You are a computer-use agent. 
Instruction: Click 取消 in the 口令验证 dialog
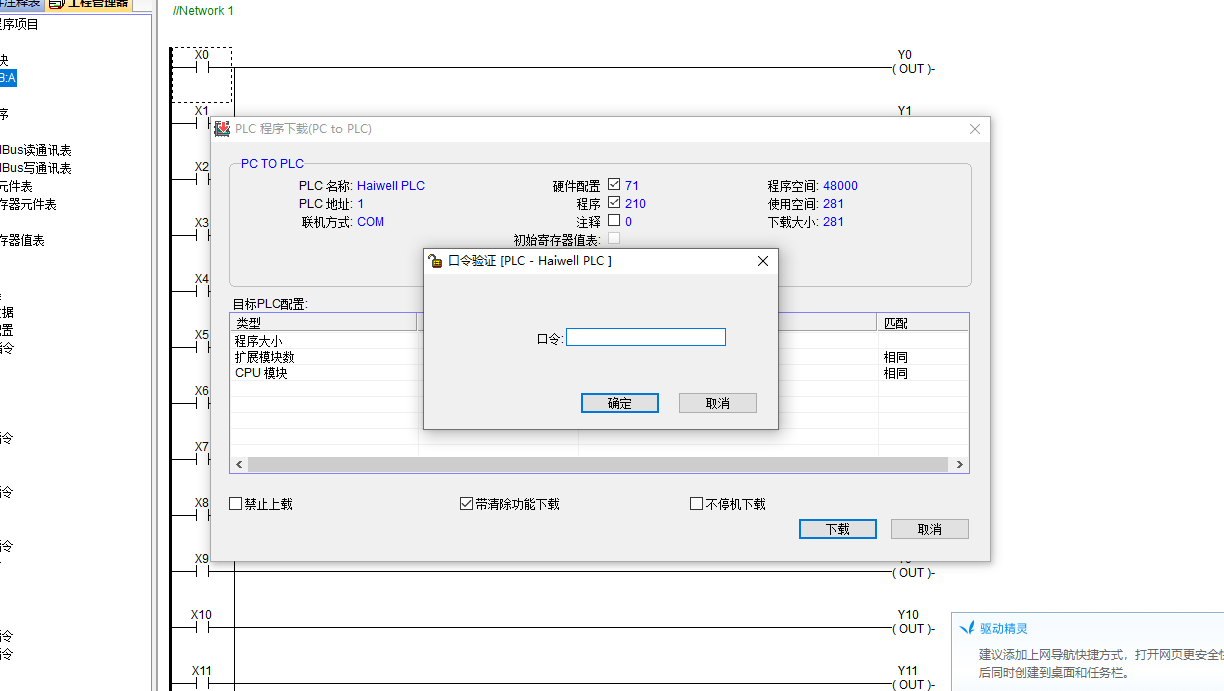point(717,403)
